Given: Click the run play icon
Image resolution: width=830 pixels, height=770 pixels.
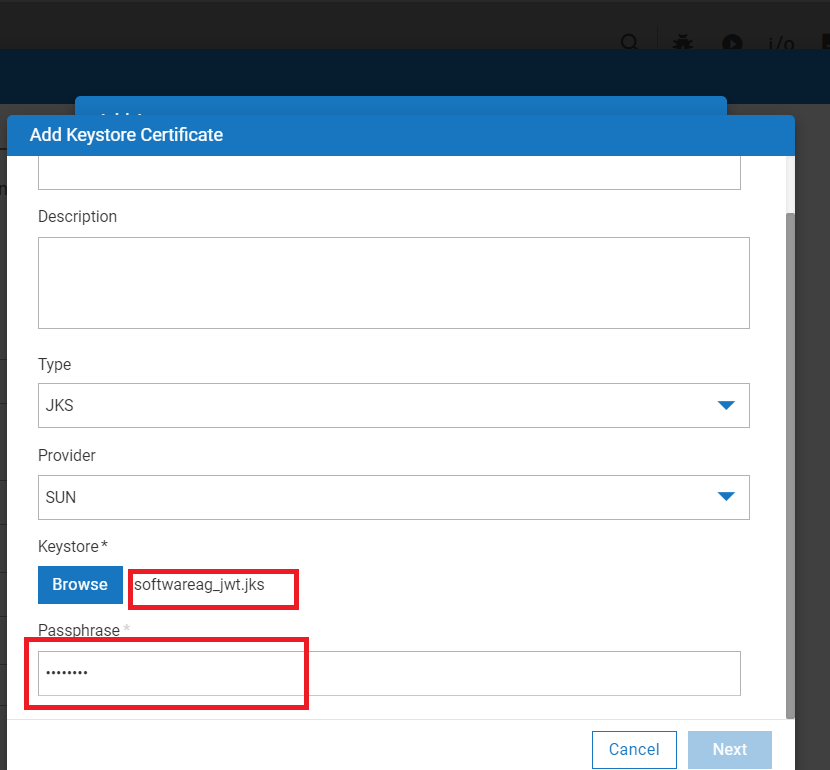Looking at the screenshot, I should [x=733, y=43].
